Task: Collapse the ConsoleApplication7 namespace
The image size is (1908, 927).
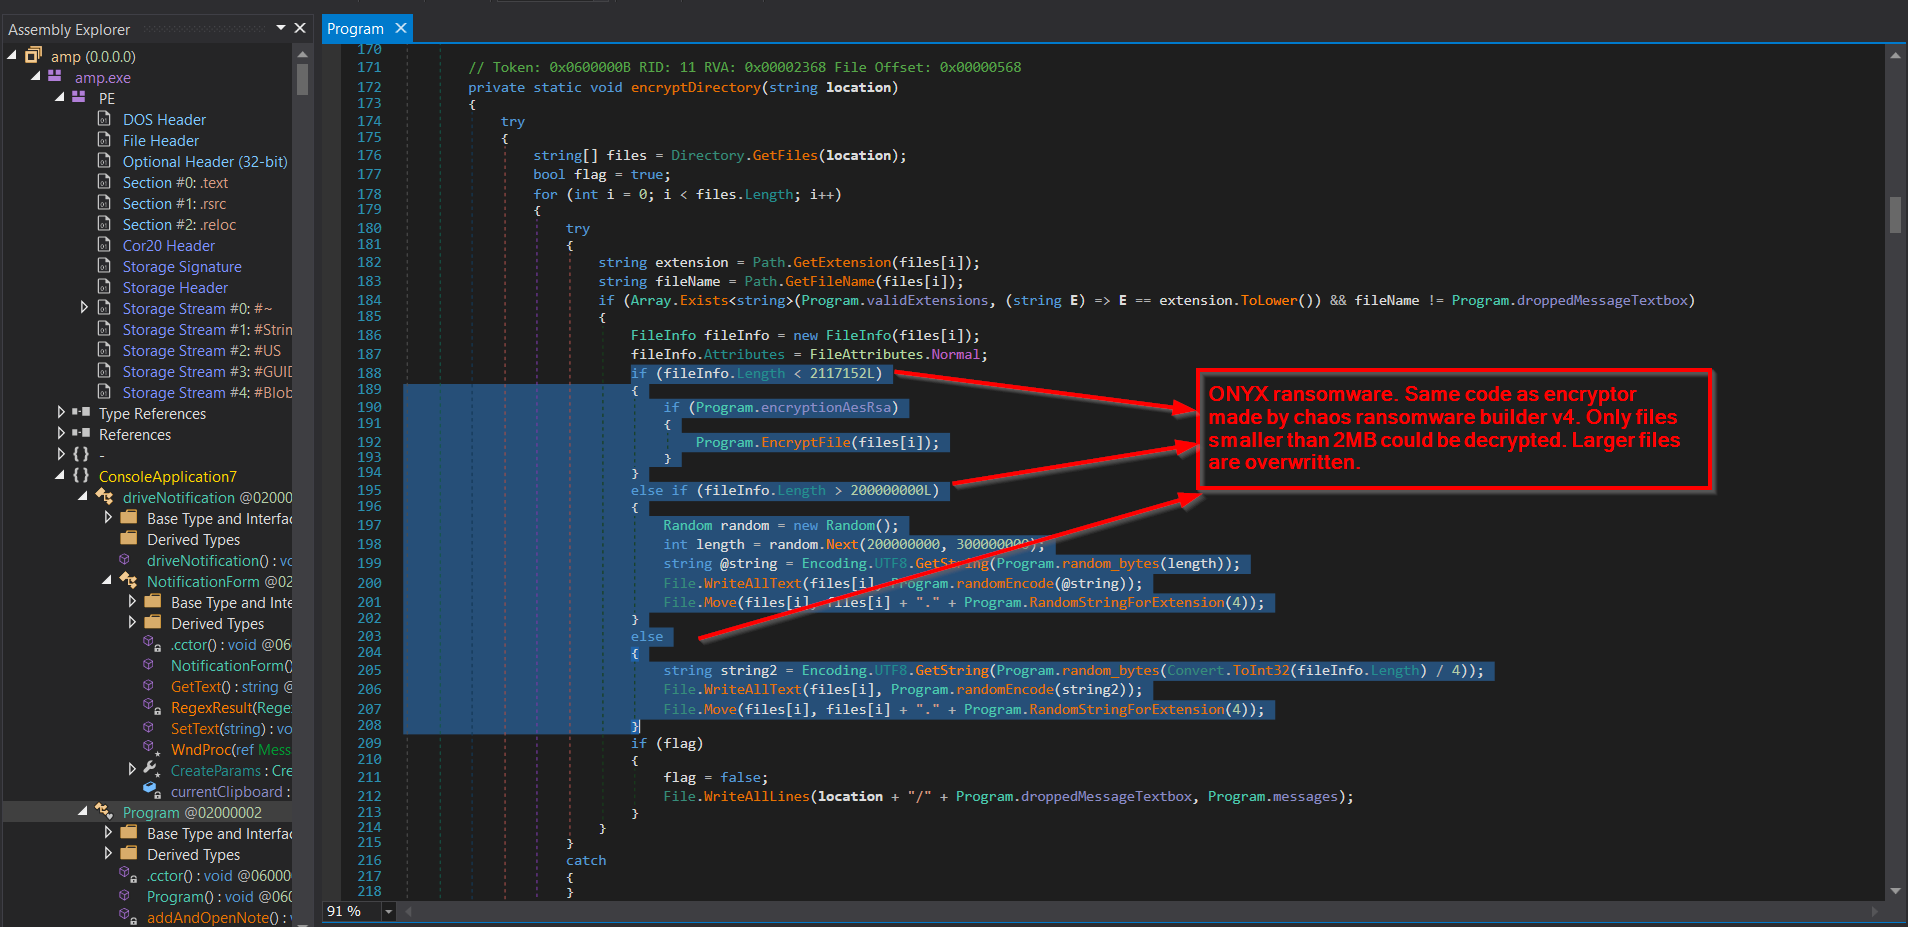Action: (59, 476)
